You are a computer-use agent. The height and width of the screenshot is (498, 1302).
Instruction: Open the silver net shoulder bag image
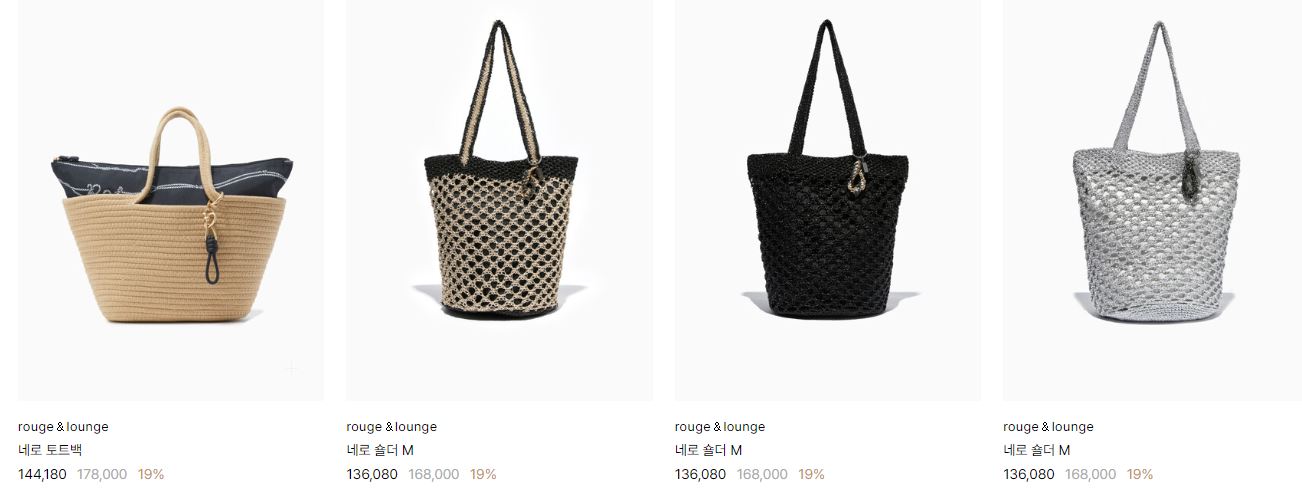[1152, 200]
